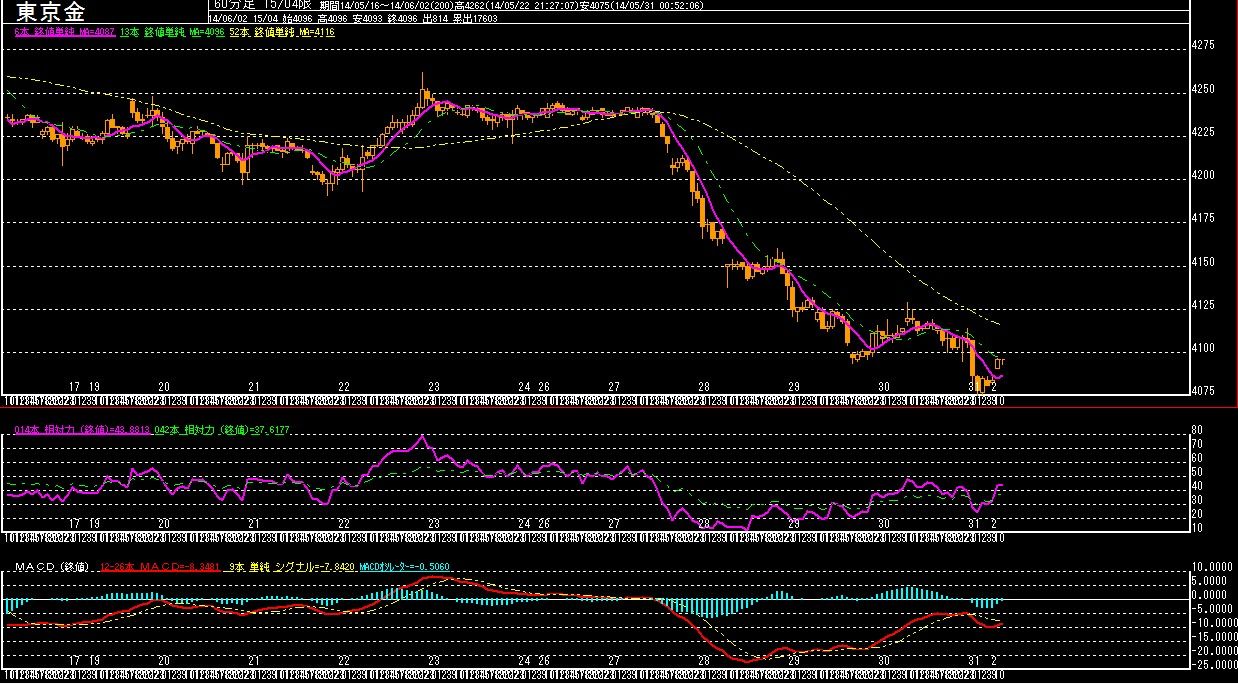Click the 安4075 period-low text in header
This screenshot has height=684, width=1238.
(597, 6)
